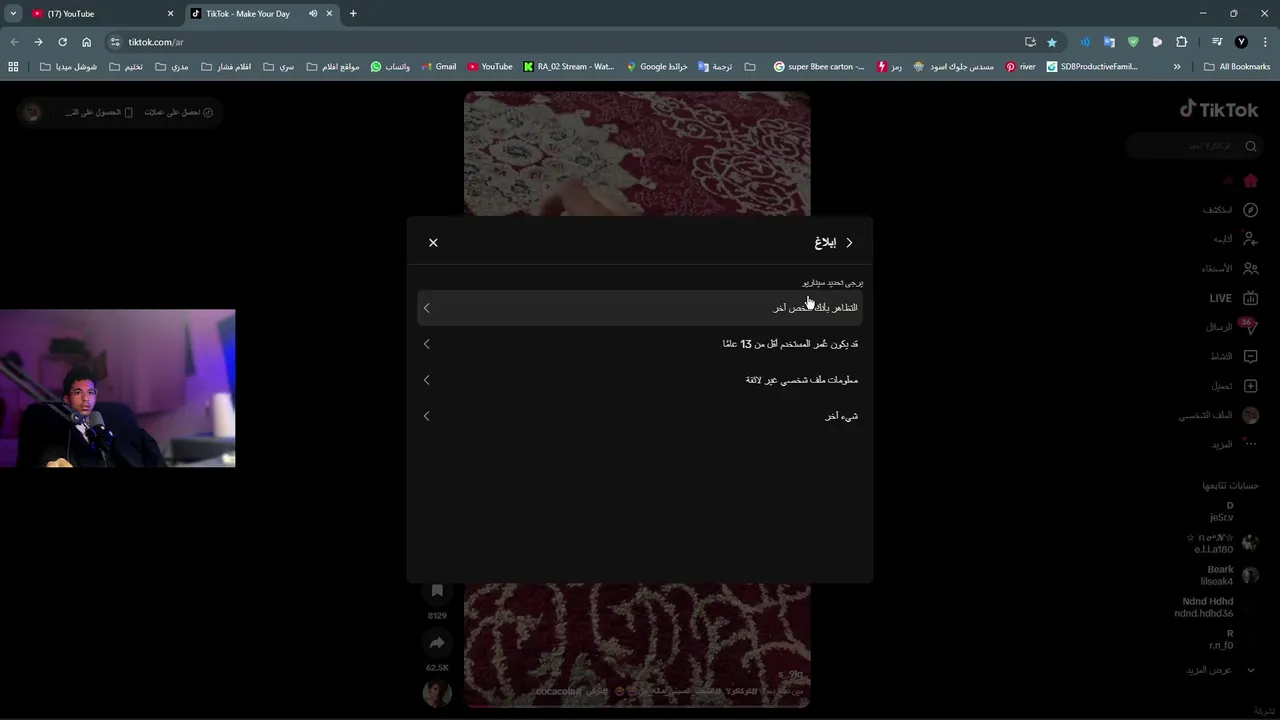This screenshot has height=720, width=1280.
Task: Click the Get coins button at top left
Action: pyautogui.click(x=179, y=112)
